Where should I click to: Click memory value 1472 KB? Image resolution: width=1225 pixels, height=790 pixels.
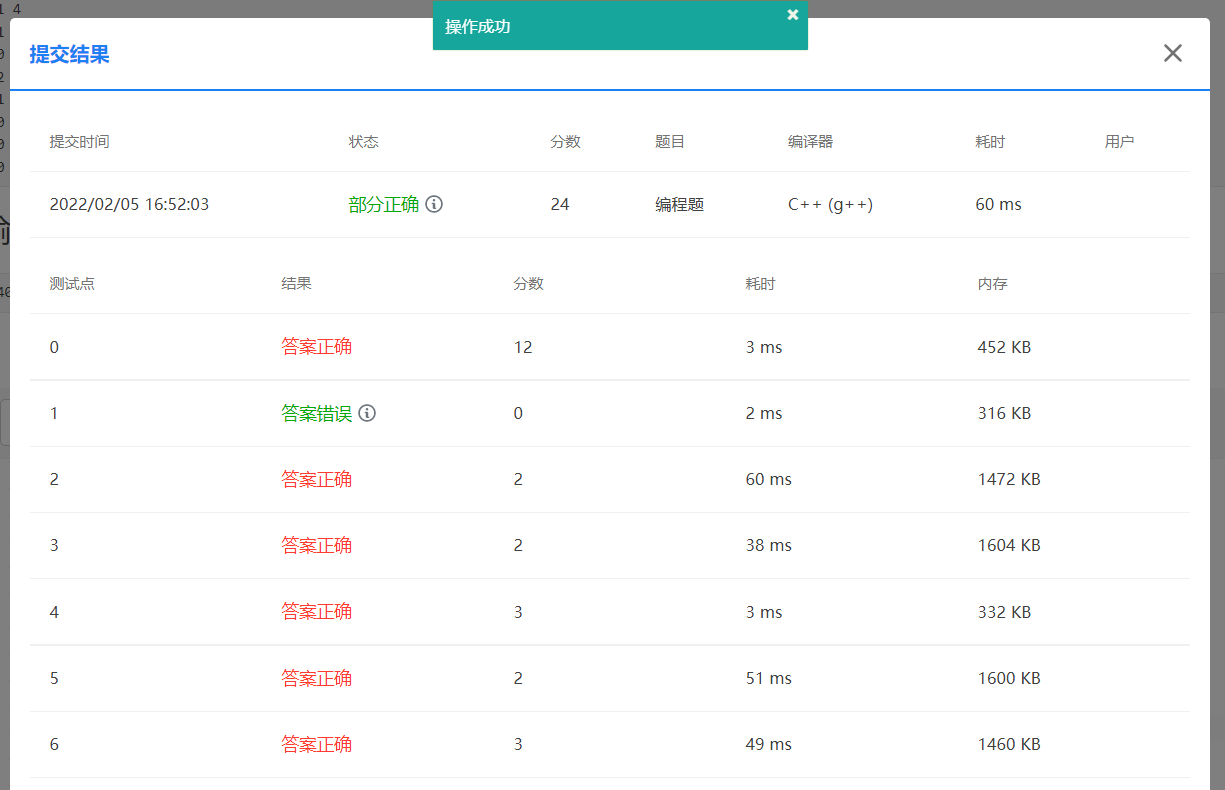point(1009,479)
